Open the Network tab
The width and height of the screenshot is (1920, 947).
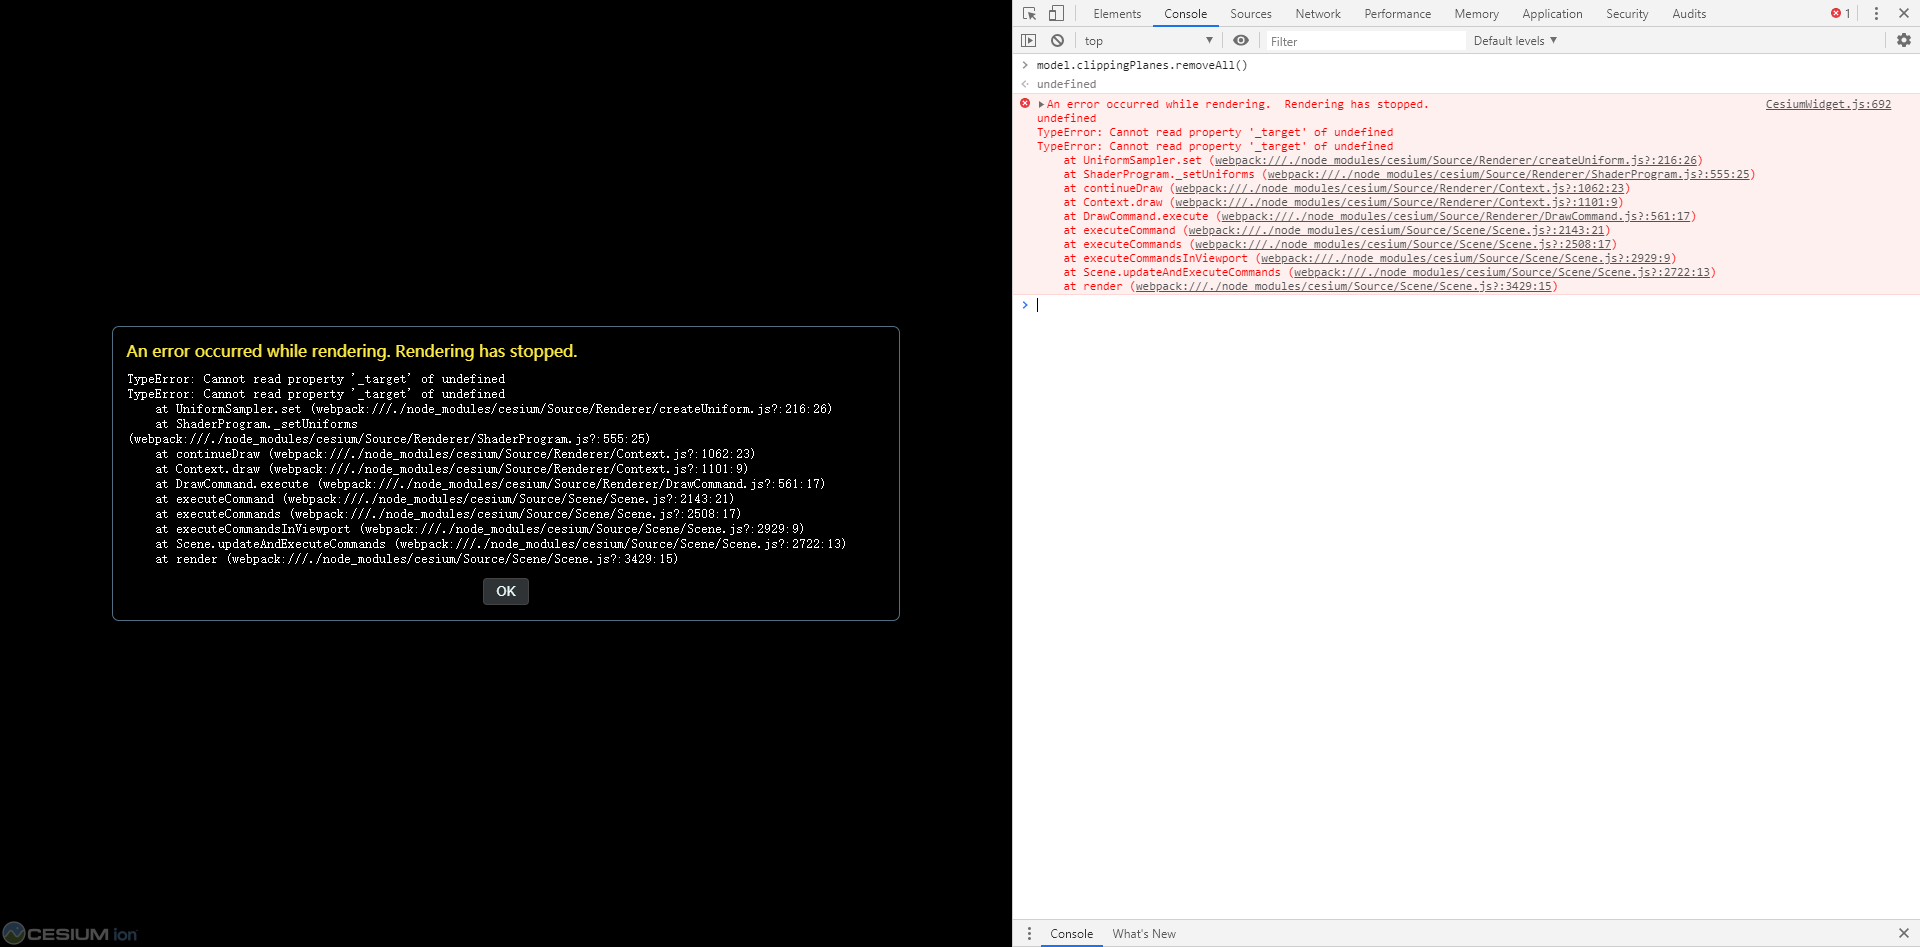tap(1318, 14)
